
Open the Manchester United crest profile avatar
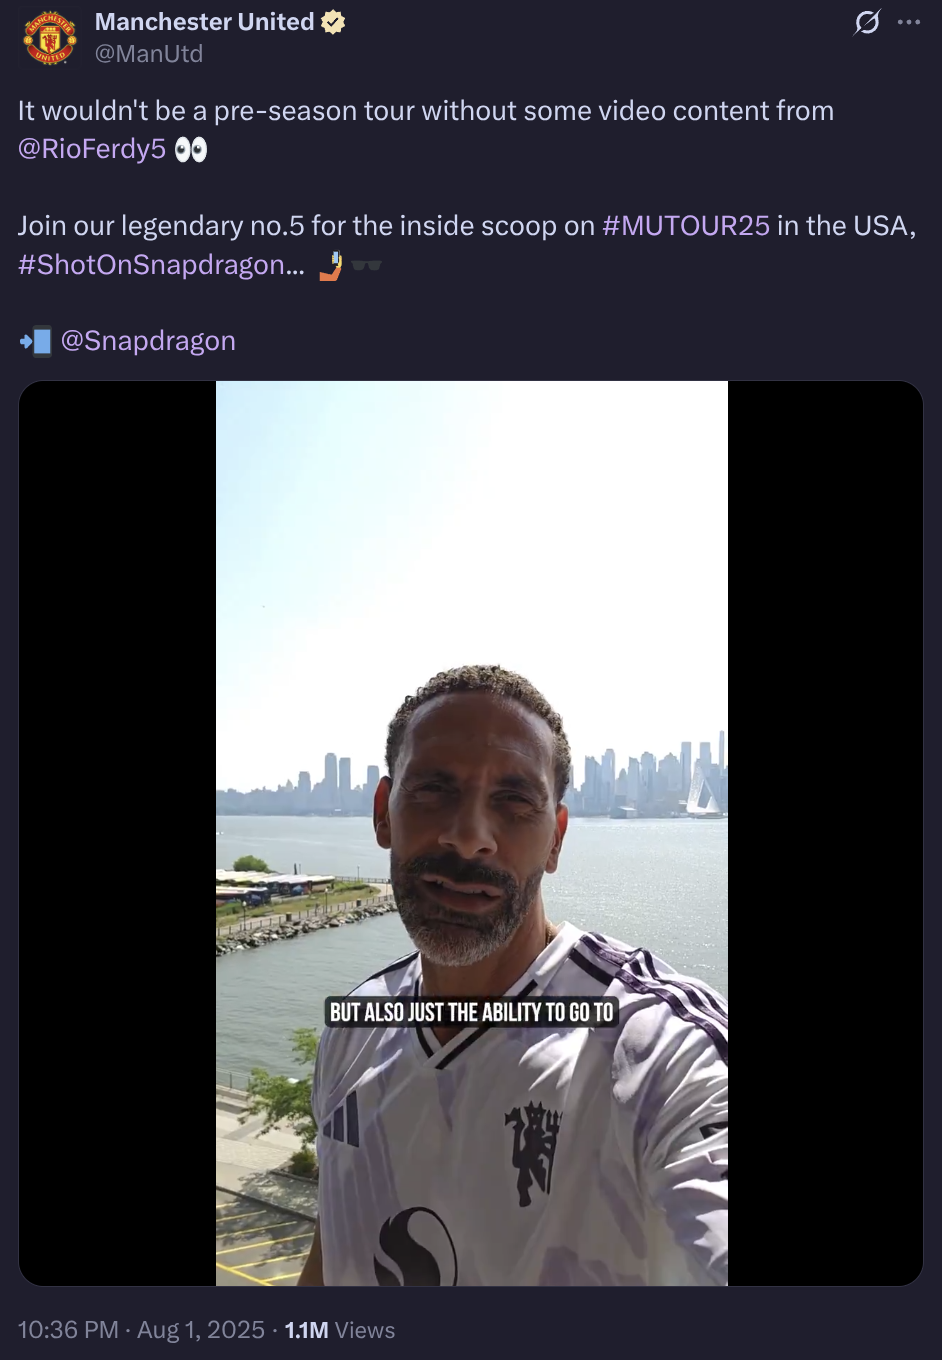click(x=50, y=38)
